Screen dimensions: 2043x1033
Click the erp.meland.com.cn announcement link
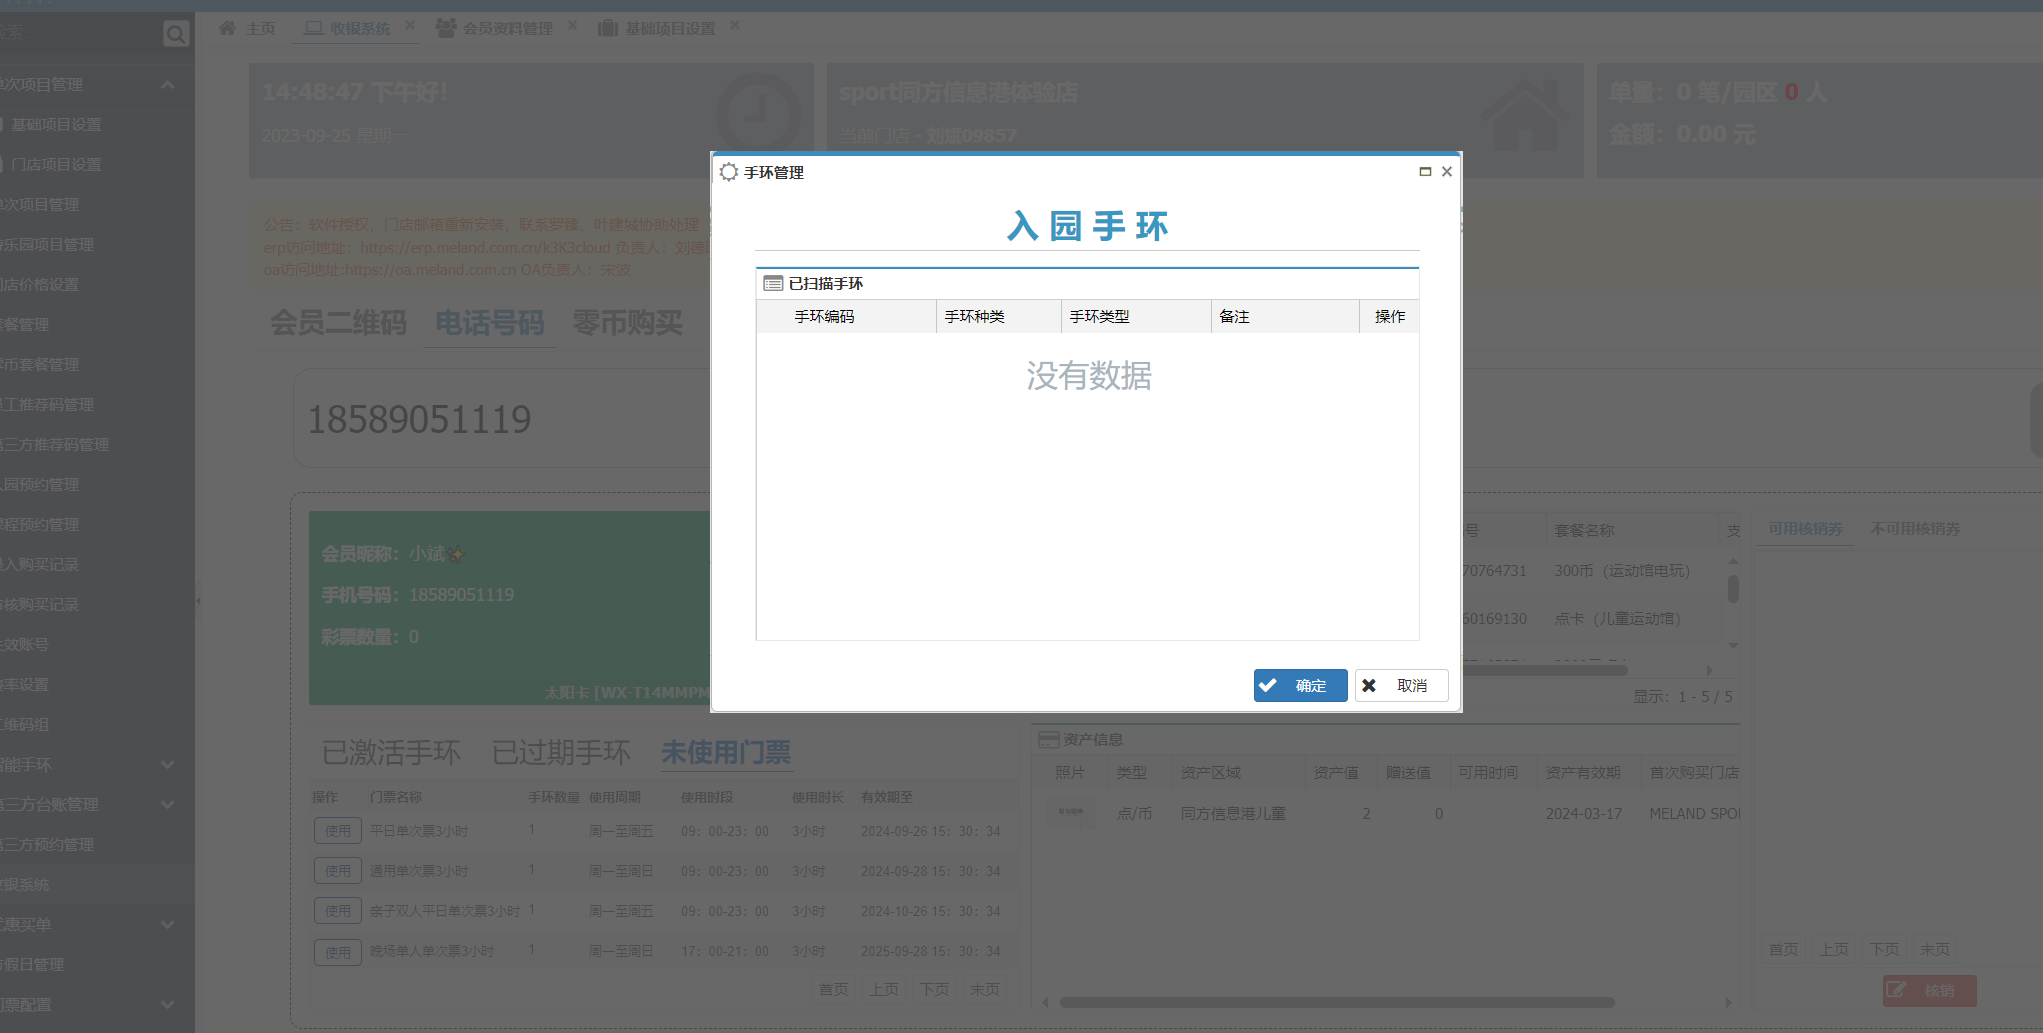pos(484,247)
